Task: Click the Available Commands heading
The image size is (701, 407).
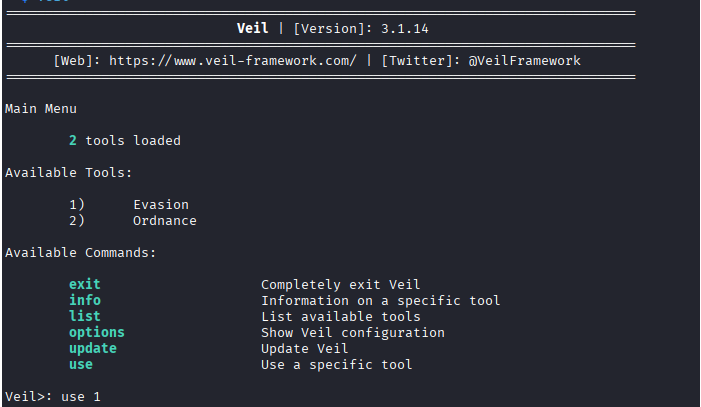Action: click(x=81, y=252)
